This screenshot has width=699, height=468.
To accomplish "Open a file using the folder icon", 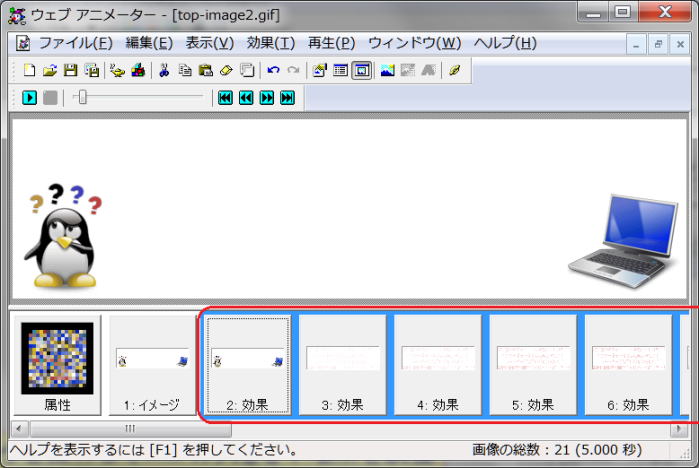I will 50,70.
